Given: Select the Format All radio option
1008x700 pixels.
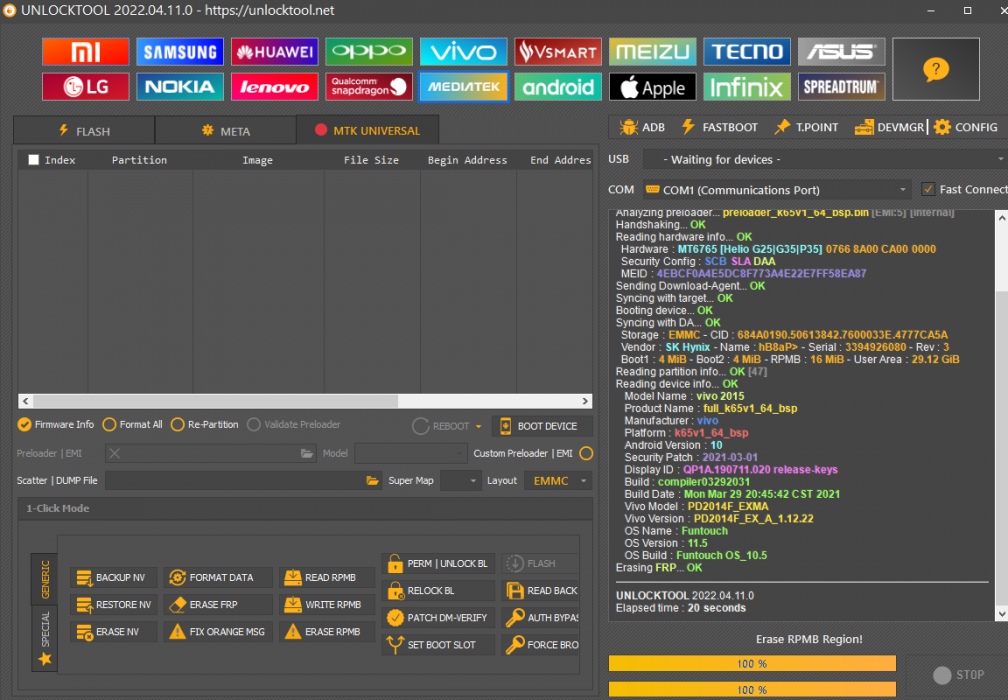Looking at the screenshot, I should (x=132, y=425).
